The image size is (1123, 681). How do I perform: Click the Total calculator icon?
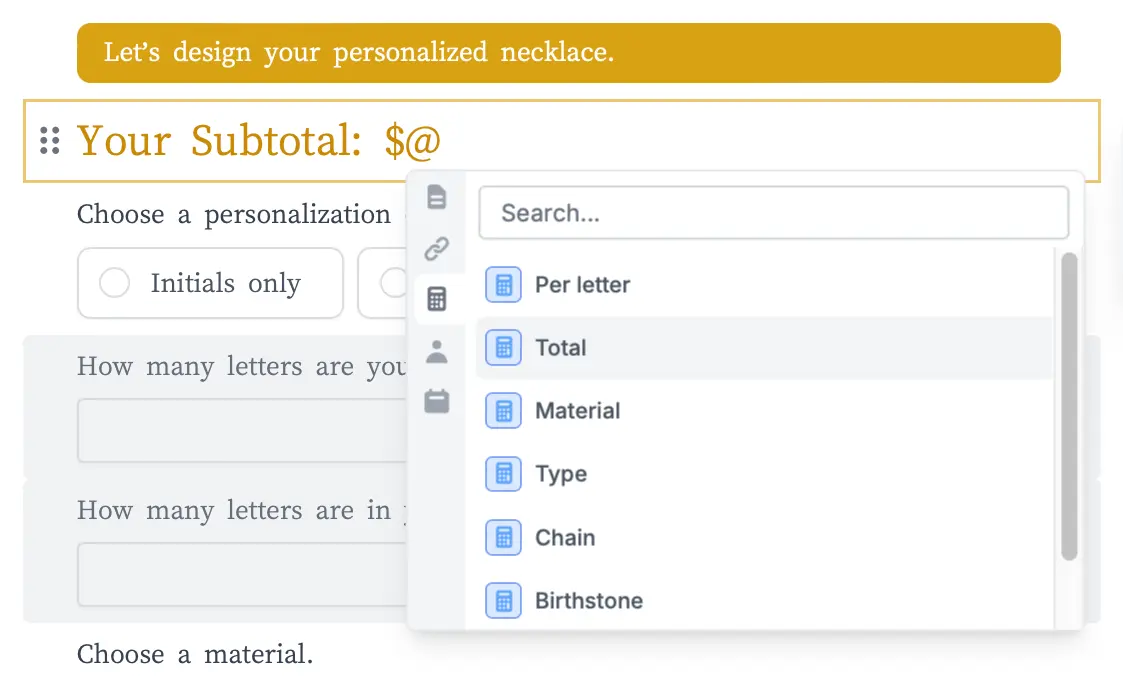[503, 347]
